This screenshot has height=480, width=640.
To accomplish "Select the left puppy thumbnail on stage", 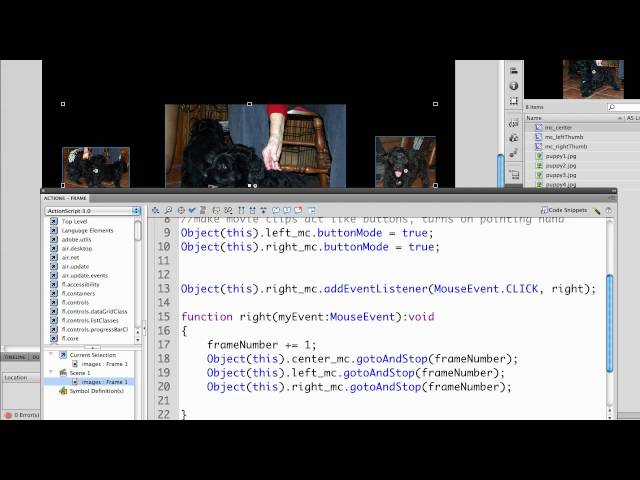I will [96, 167].
